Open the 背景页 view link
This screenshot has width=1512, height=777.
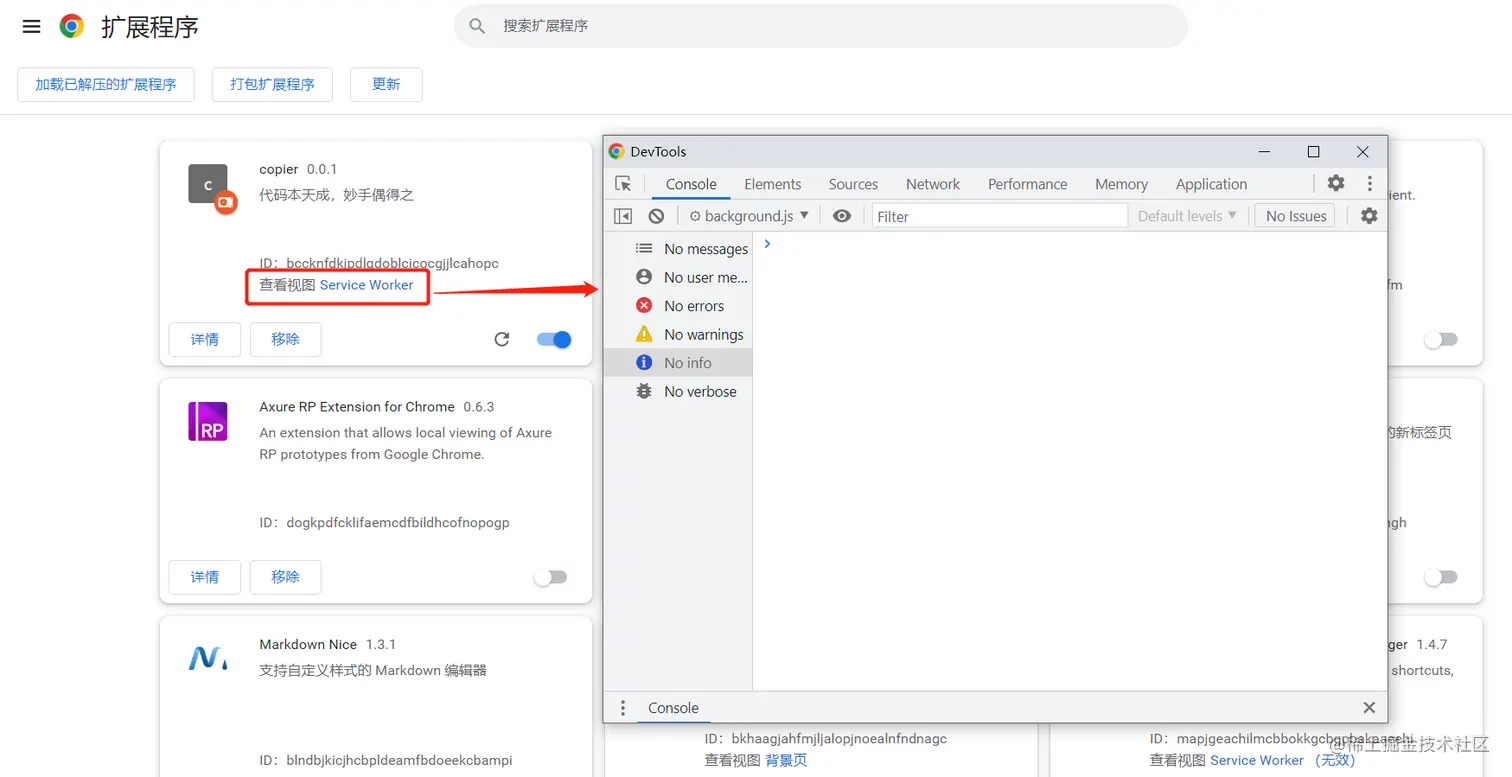point(786,760)
